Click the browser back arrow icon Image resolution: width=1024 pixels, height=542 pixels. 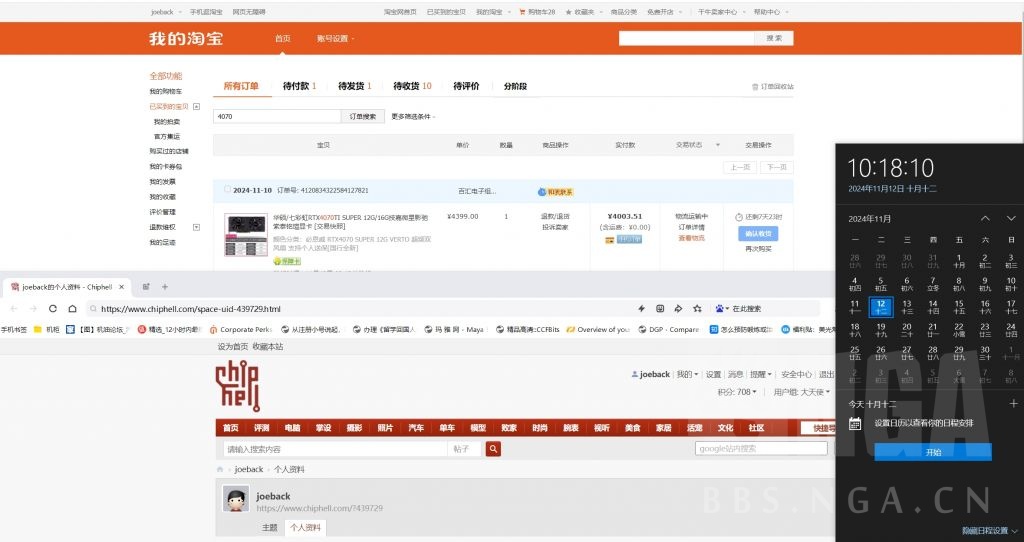point(14,308)
